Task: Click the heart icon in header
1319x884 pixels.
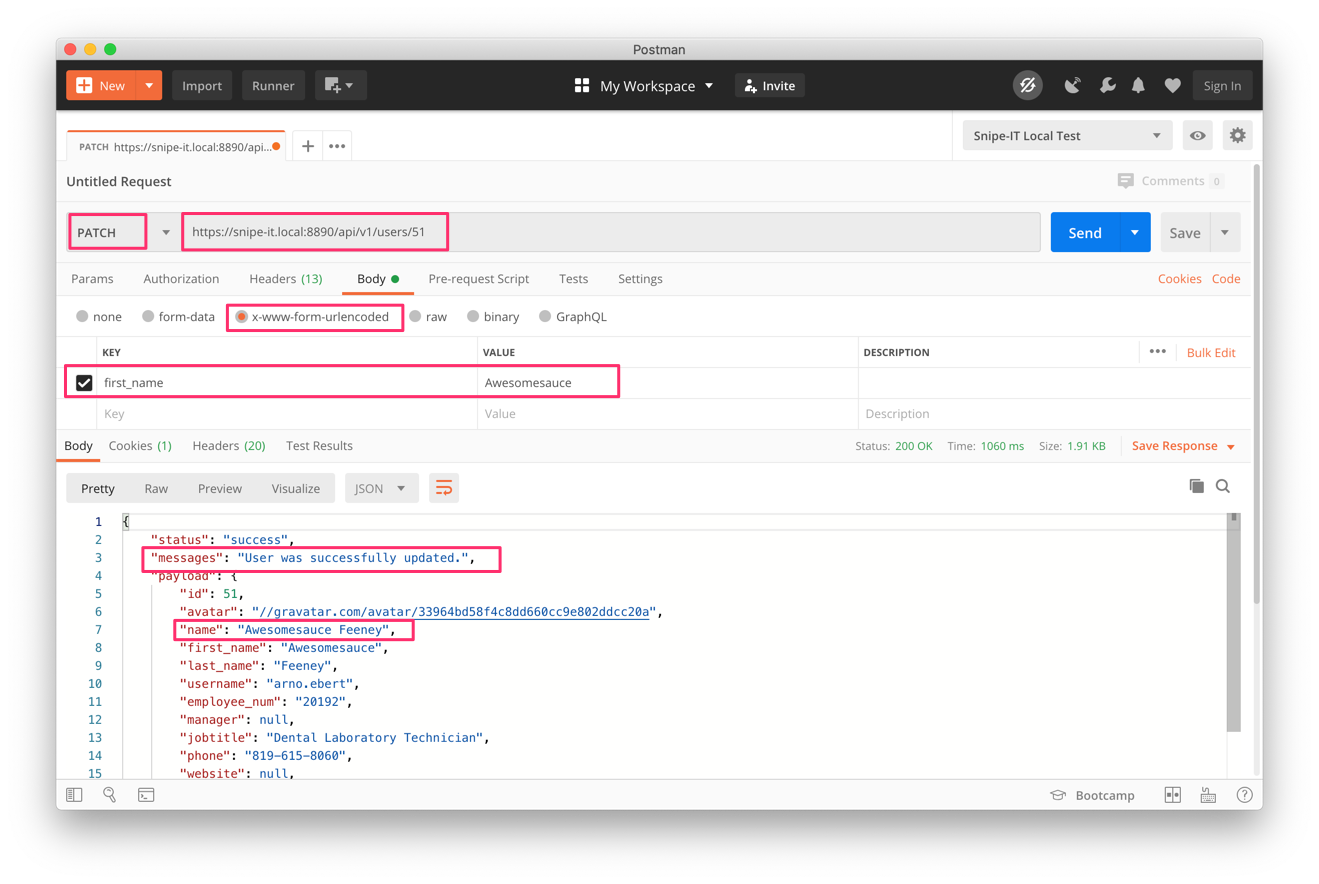Action: coord(1172,86)
